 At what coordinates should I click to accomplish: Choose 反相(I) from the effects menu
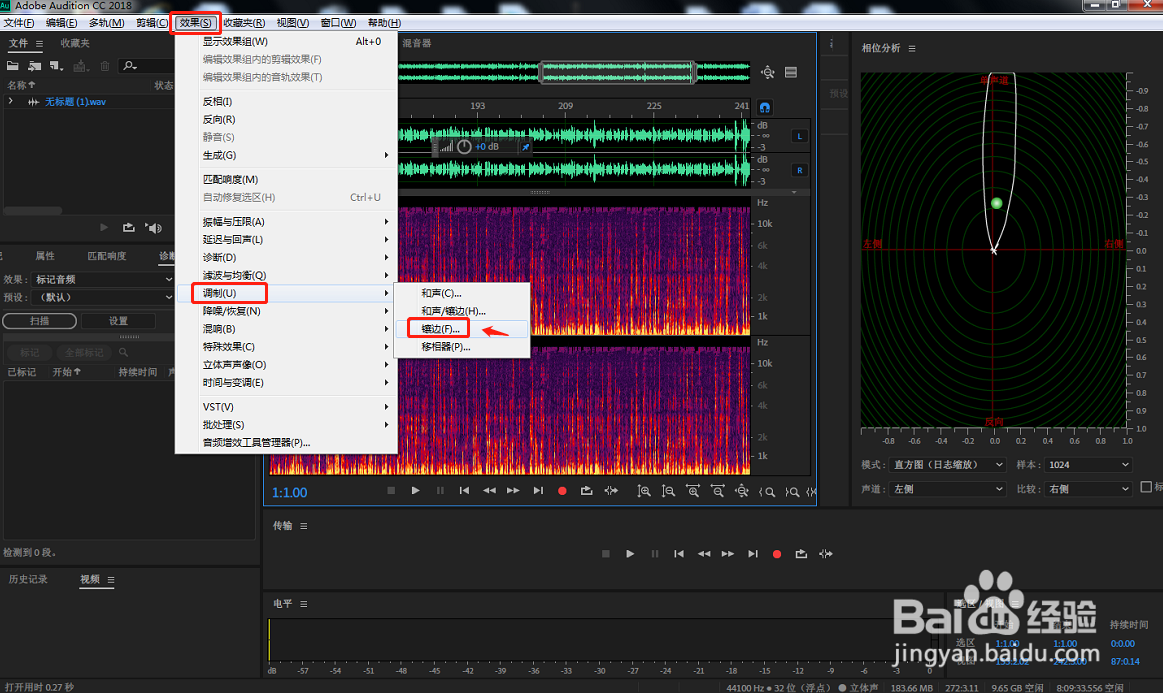286,101
